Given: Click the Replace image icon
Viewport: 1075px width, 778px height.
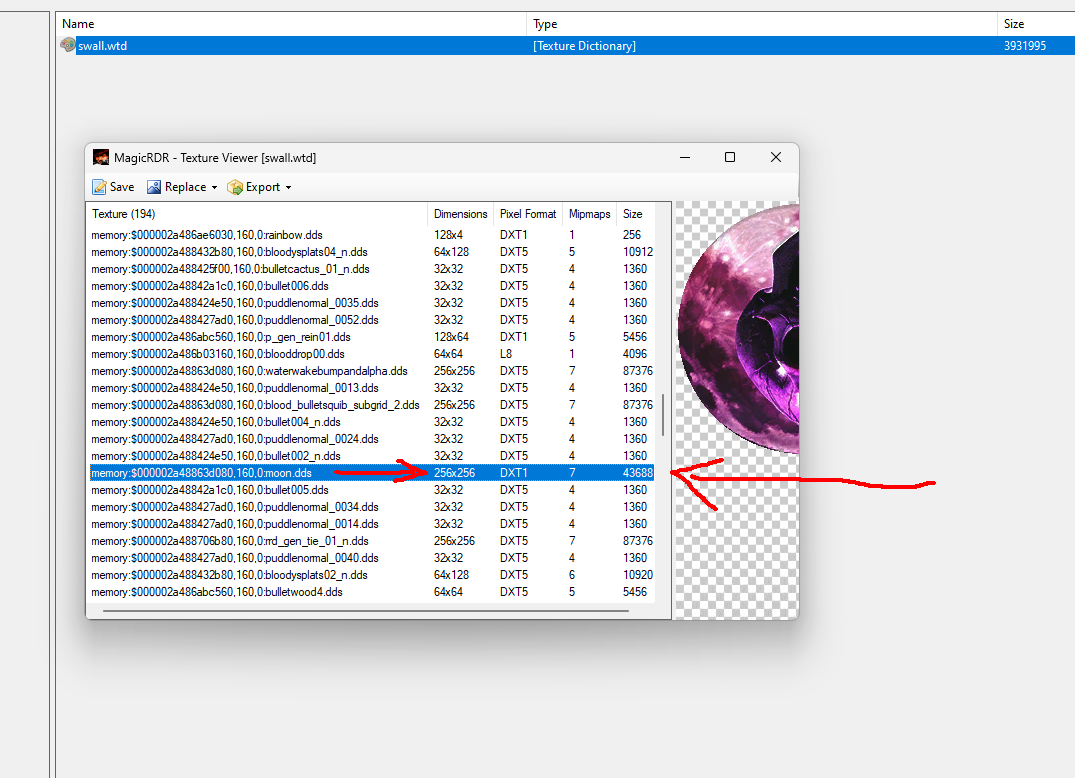Looking at the screenshot, I should point(154,187).
